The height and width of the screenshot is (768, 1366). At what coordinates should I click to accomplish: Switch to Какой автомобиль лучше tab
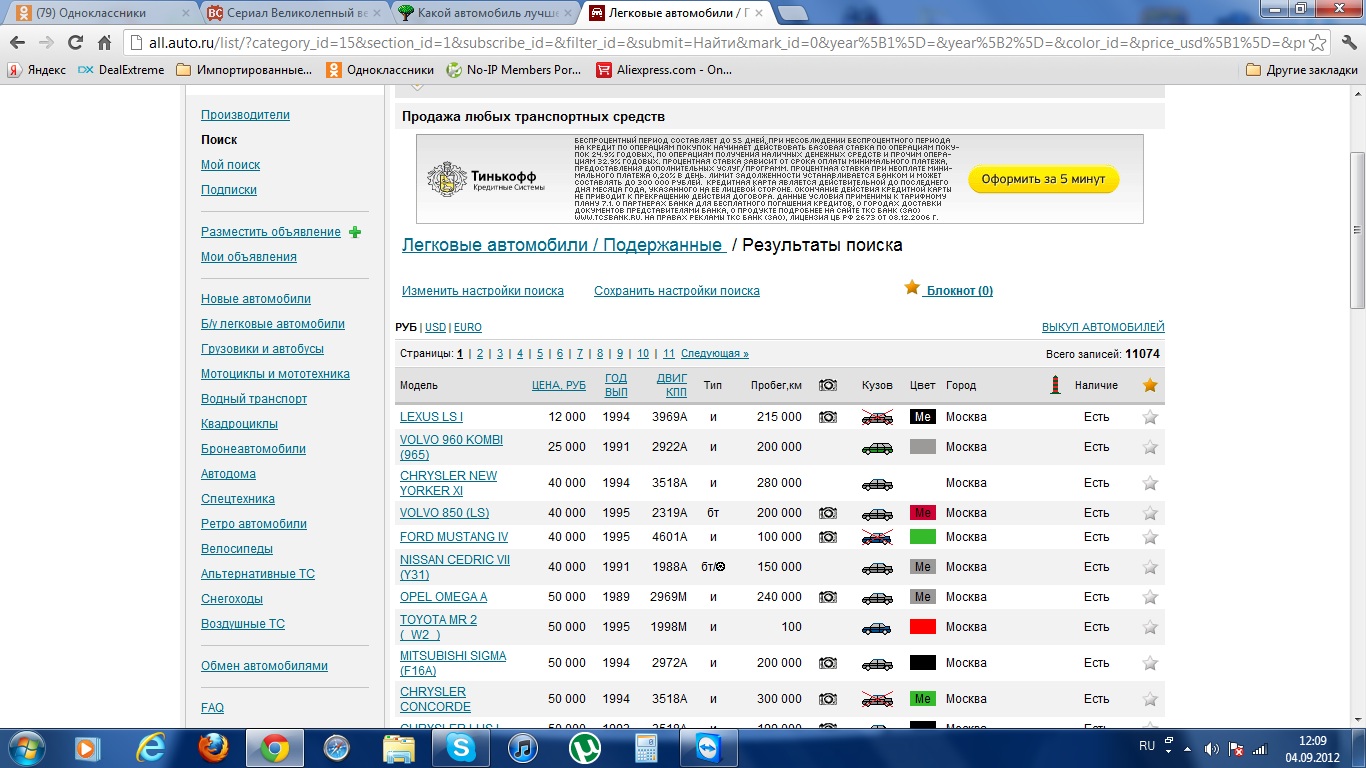[x=485, y=13]
